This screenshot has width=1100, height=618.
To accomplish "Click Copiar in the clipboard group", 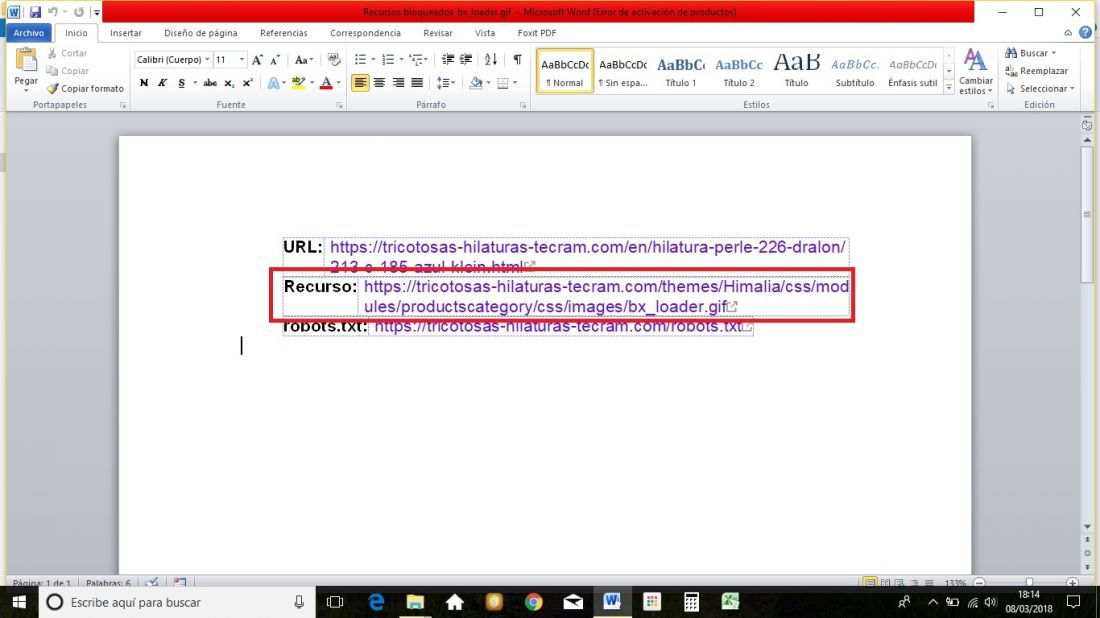I will 68,71.
